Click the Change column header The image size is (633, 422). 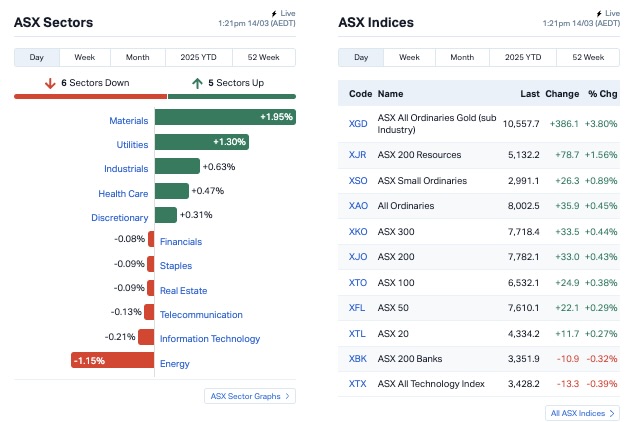click(x=562, y=94)
